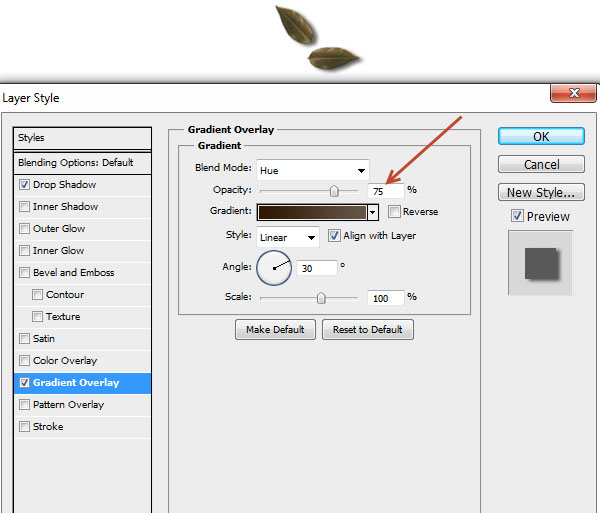Open the Style Linear dropdown
Viewport: 600px width, 513px height.
288,237
